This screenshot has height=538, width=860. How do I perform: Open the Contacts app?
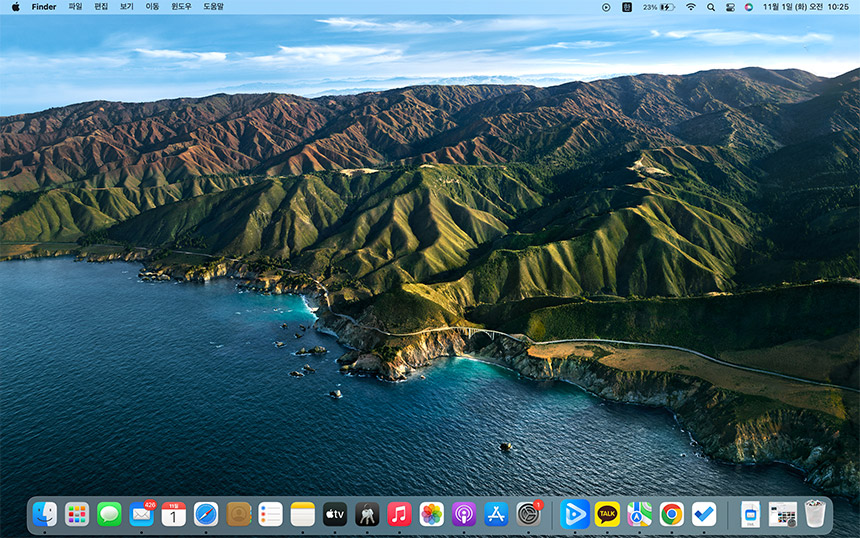point(238,514)
